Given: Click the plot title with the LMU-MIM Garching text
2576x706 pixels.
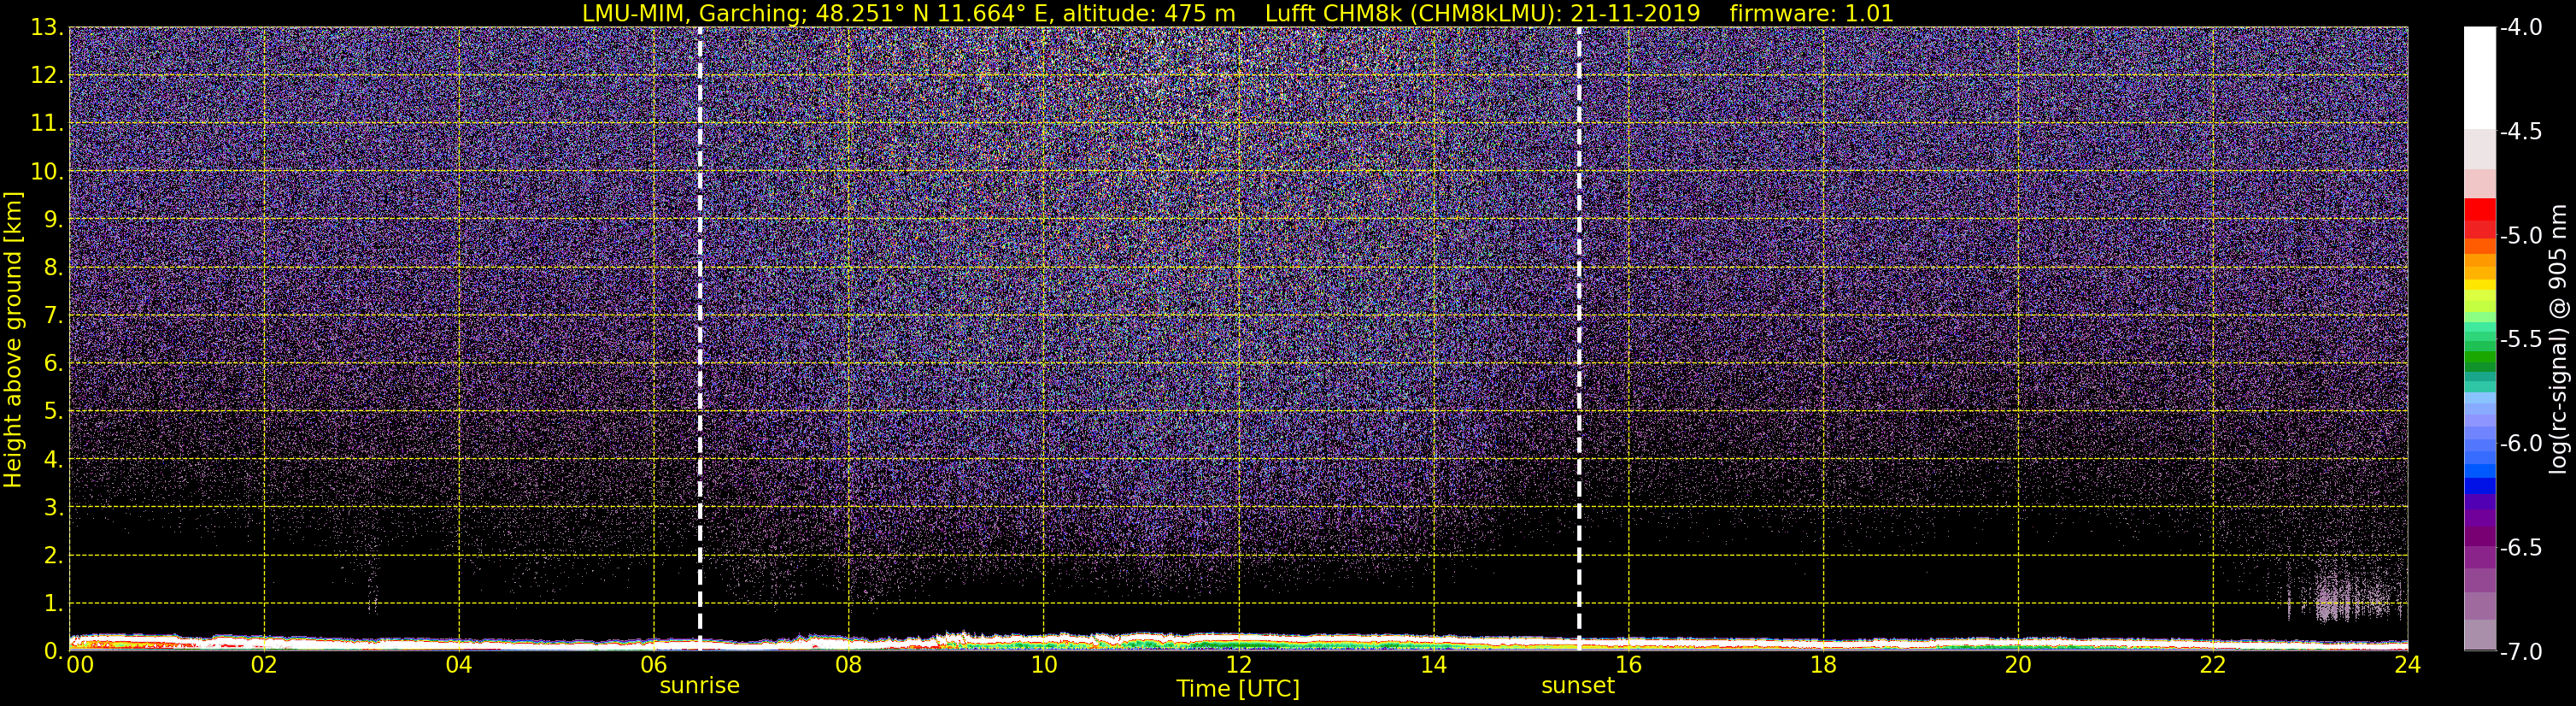Looking at the screenshot, I should [x=1238, y=13].
